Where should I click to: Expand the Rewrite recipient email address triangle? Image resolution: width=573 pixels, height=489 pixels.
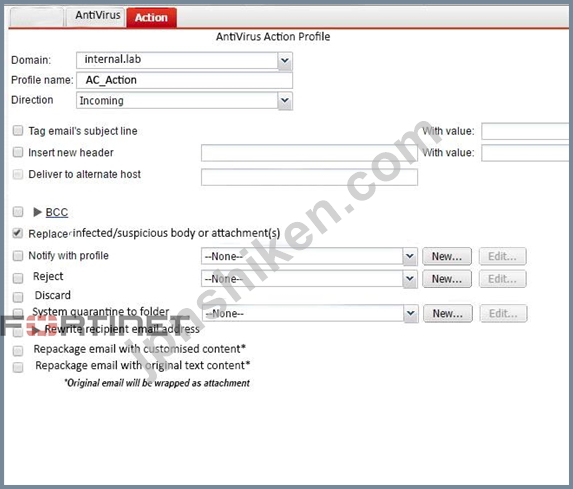click(36, 330)
